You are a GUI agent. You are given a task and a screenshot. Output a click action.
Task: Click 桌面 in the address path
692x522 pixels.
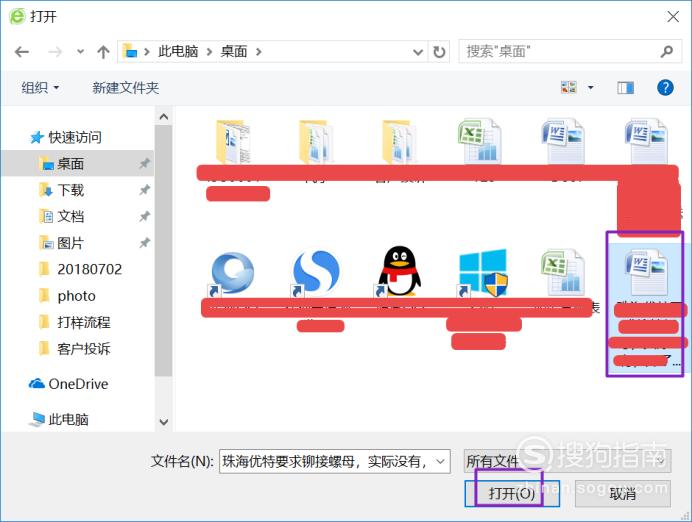(x=233, y=52)
